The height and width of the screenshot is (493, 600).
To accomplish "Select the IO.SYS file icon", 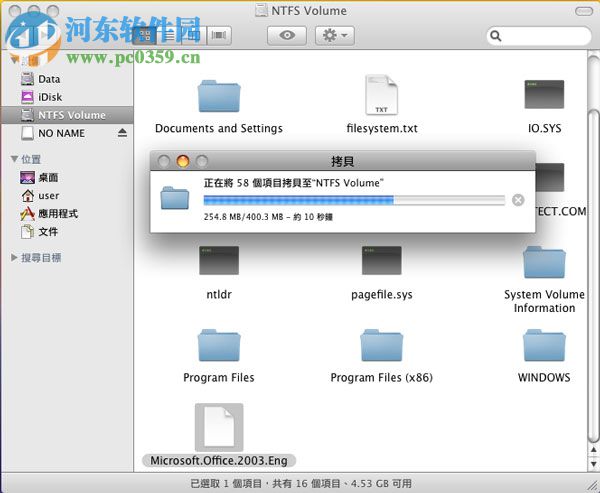I will click(x=544, y=94).
